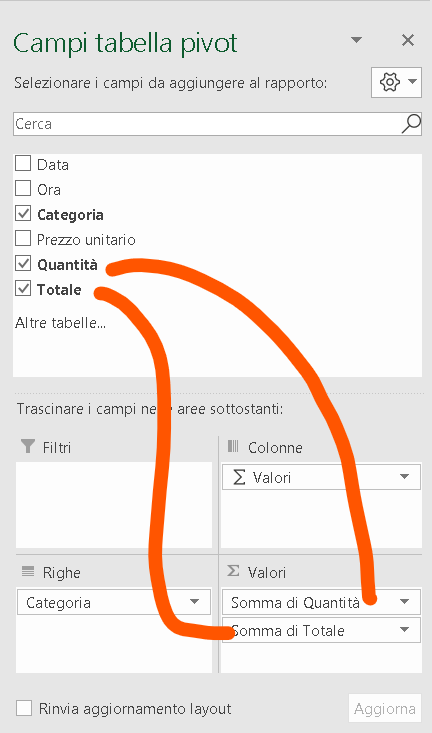Open the Categoria dropdown in Righe
The image size is (432, 733).
[x=195, y=602]
